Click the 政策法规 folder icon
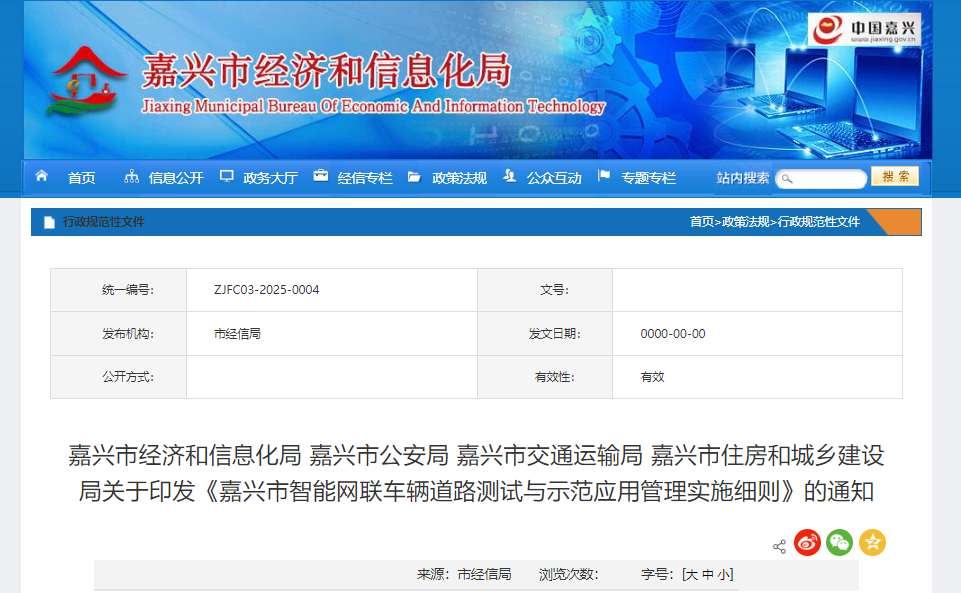The width and height of the screenshot is (961, 593). pos(414,177)
